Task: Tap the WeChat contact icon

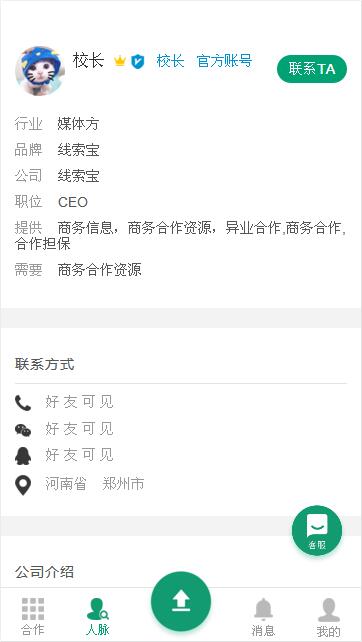Action: (x=23, y=430)
